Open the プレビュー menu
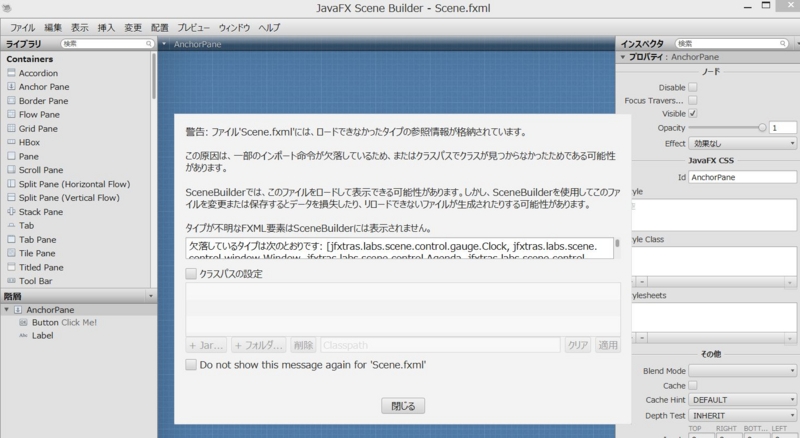 (x=193, y=28)
